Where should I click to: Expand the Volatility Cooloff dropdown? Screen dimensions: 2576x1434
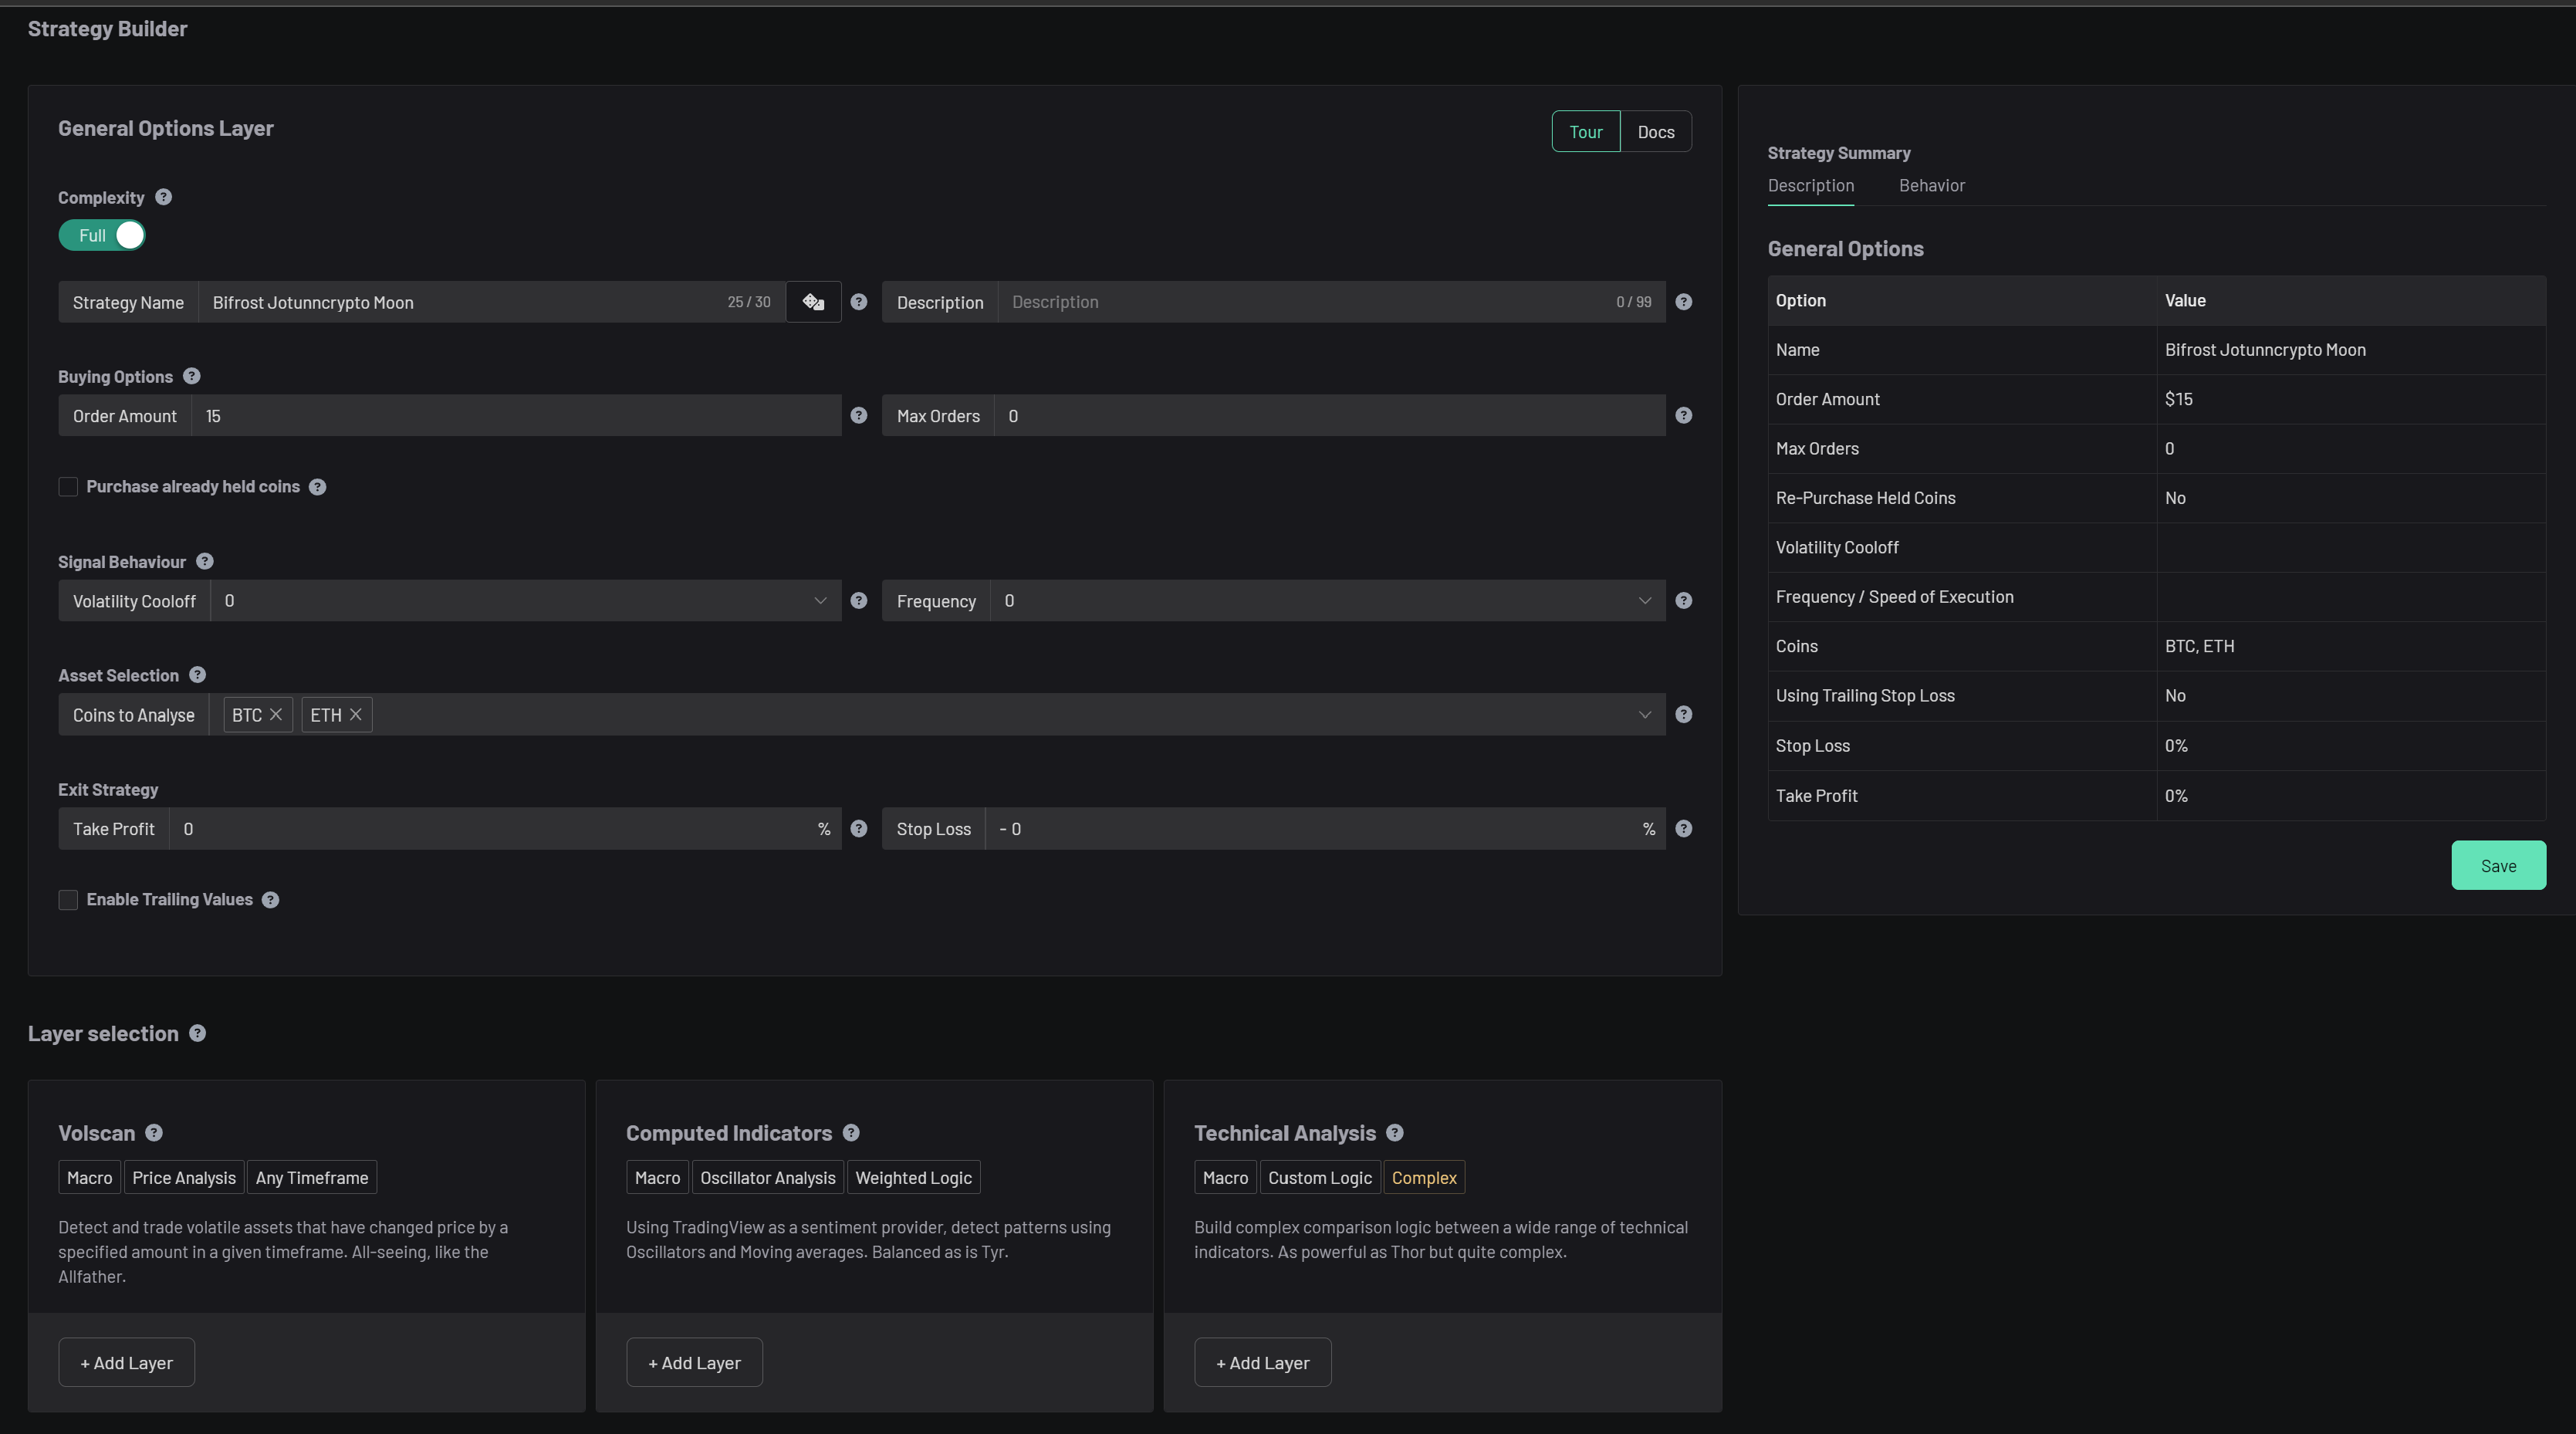pyautogui.click(x=819, y=600)
